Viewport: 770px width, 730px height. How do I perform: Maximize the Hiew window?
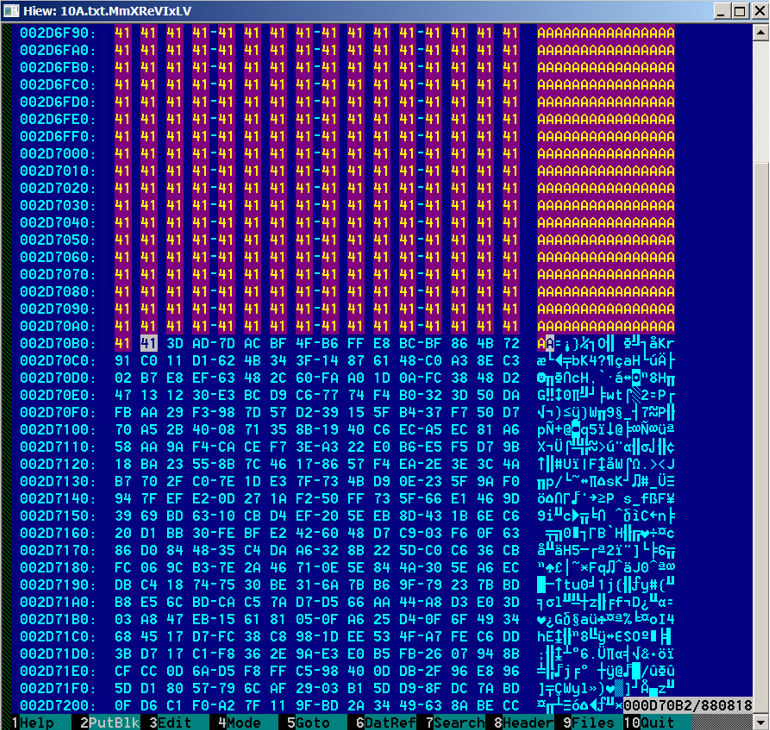(x=738, y=11)
